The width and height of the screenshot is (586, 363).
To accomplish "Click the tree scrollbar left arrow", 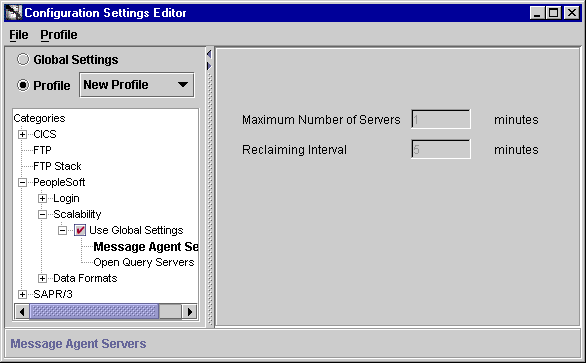I will click(22, 311).
